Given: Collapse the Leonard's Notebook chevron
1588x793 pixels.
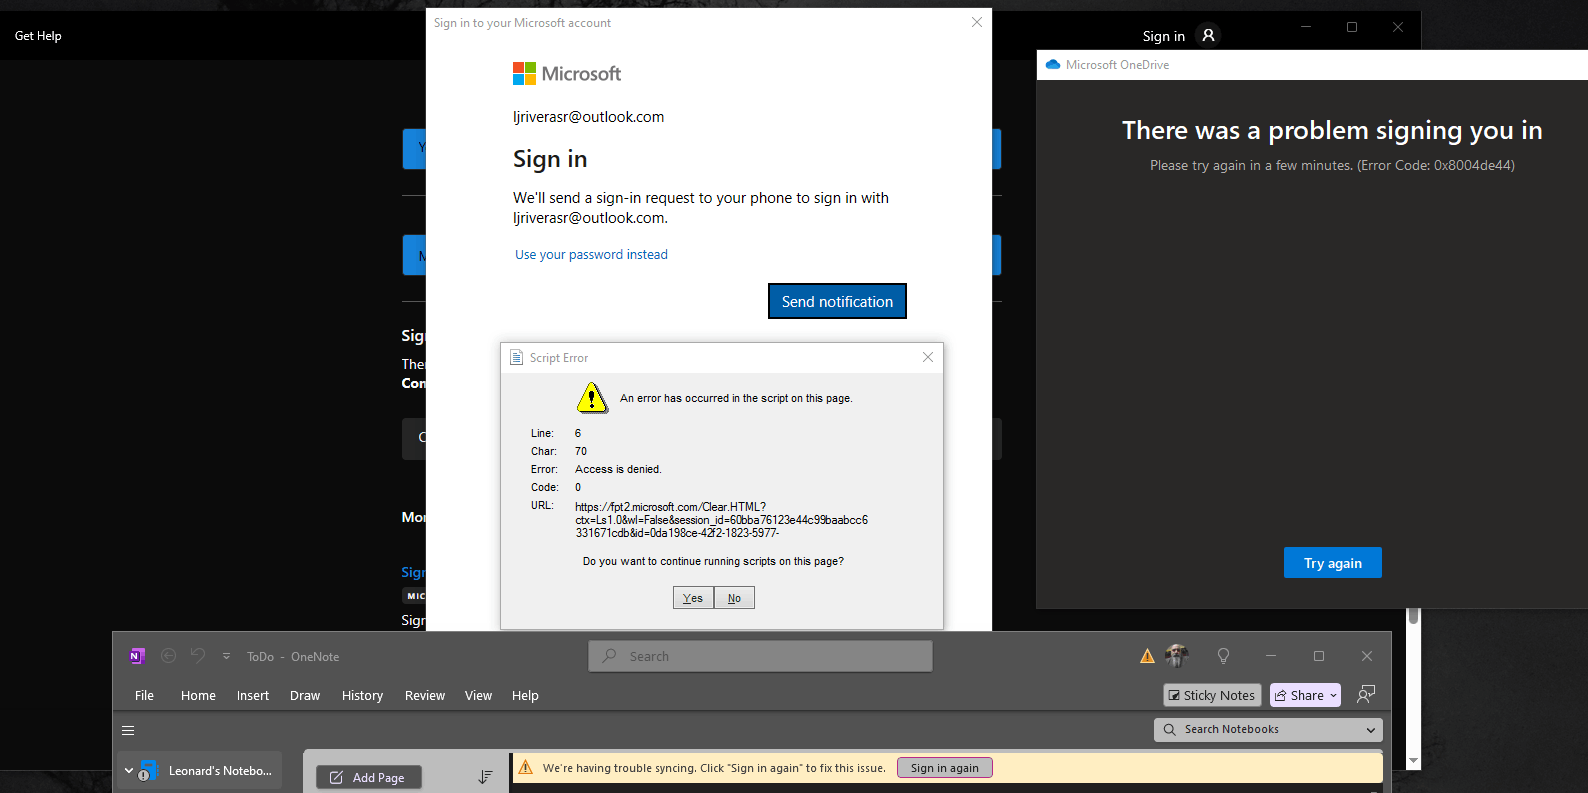Looking at the screenshot, I should point(128,771).
